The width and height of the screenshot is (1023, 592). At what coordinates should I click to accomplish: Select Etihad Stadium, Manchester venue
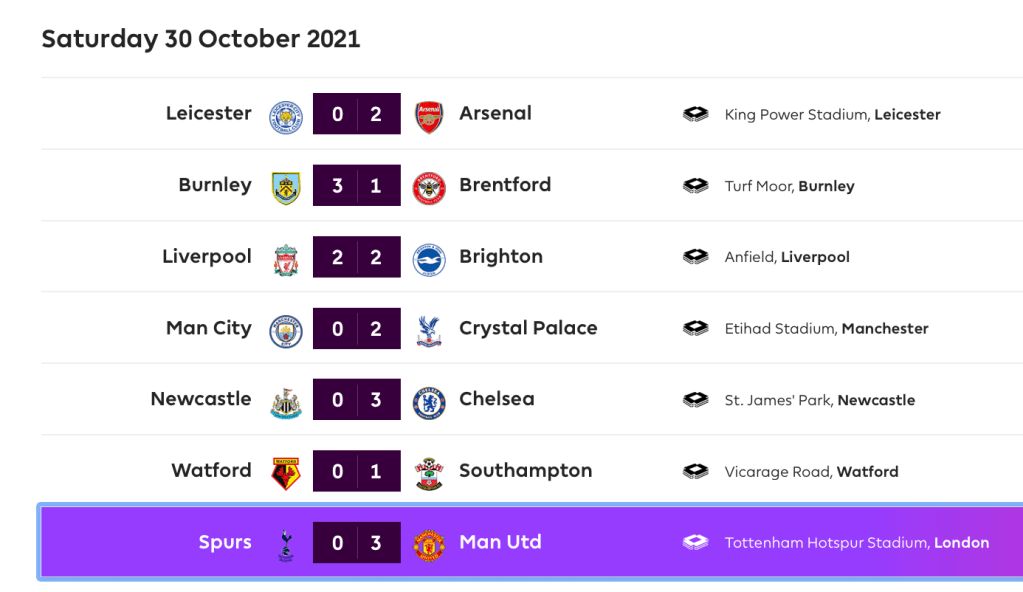coord(826,329)
